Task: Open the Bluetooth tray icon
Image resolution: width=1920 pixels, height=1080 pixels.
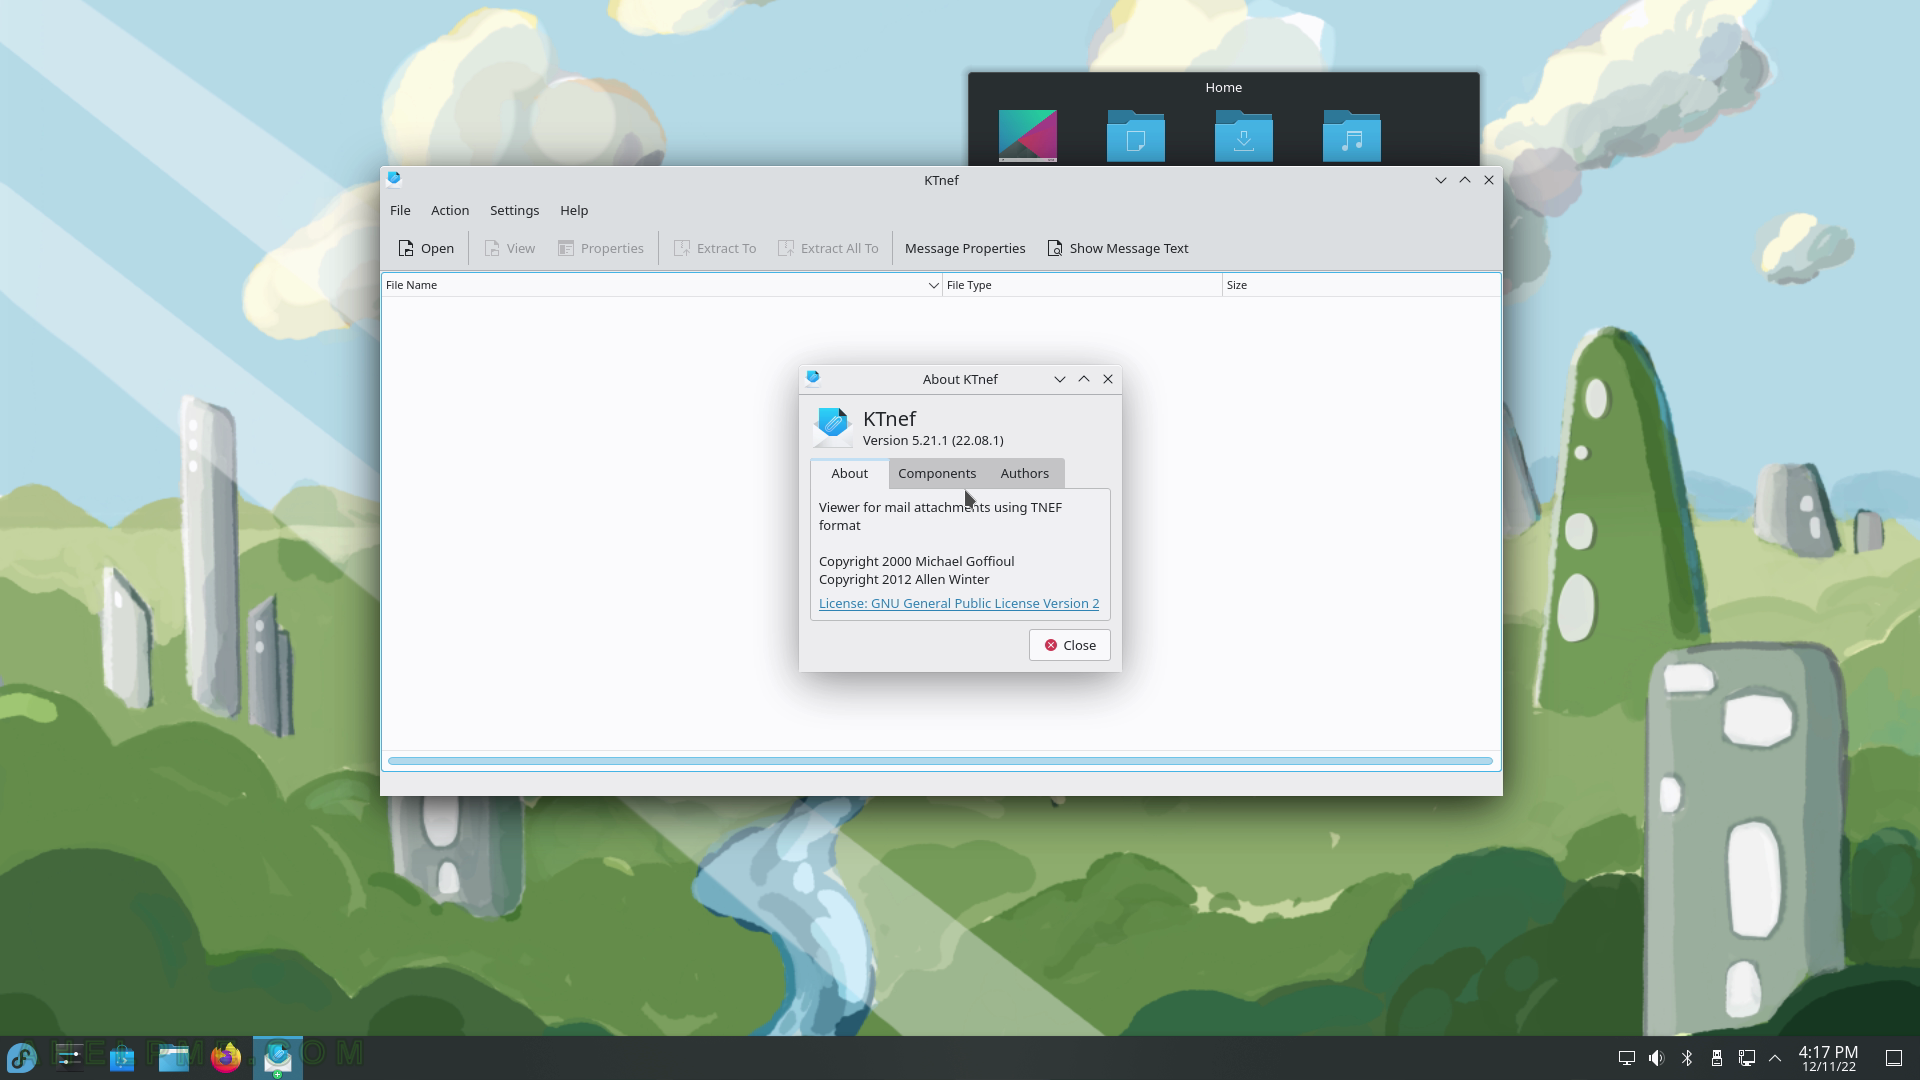Action: pos(1687,1058)
